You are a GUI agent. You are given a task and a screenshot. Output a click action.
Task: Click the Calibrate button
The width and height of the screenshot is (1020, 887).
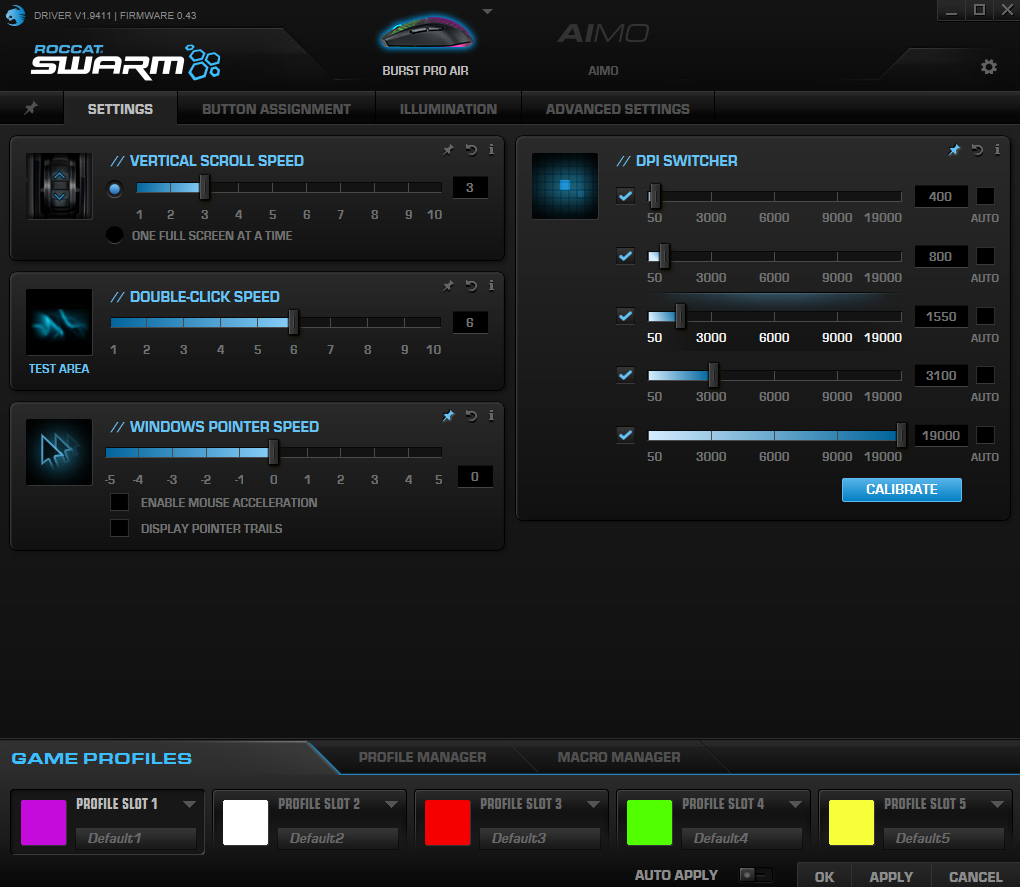902,490
